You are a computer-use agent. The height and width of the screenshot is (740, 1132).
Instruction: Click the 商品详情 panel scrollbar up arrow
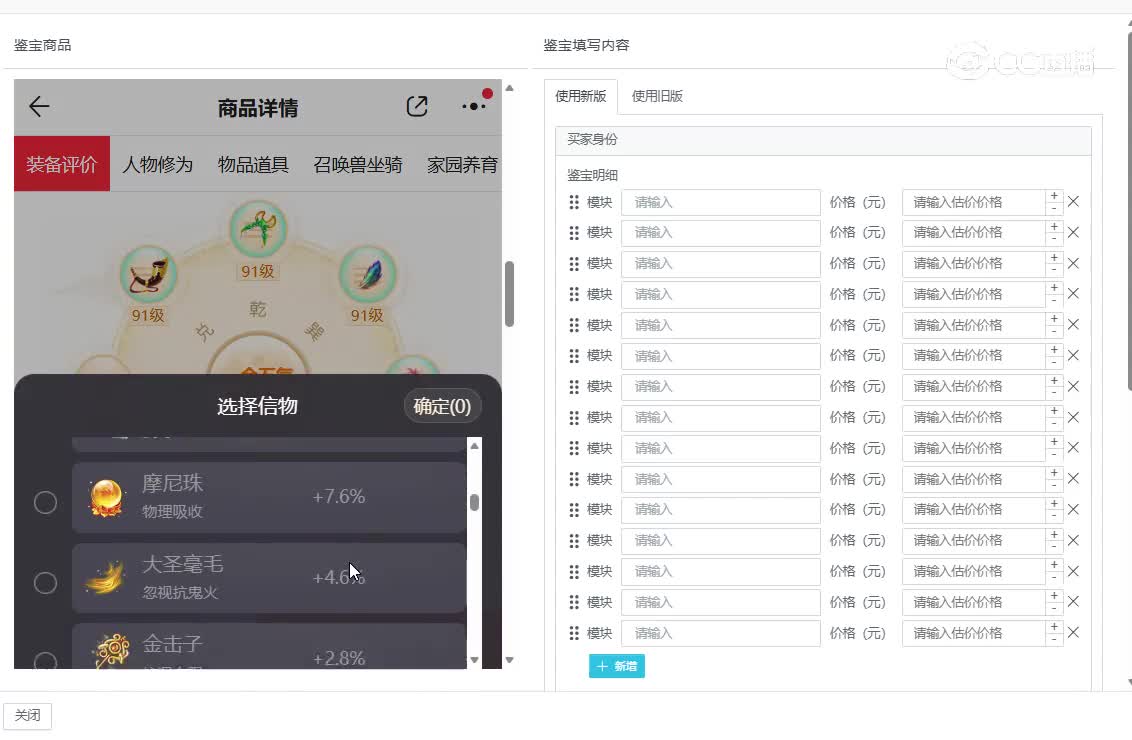coord(510,88)
